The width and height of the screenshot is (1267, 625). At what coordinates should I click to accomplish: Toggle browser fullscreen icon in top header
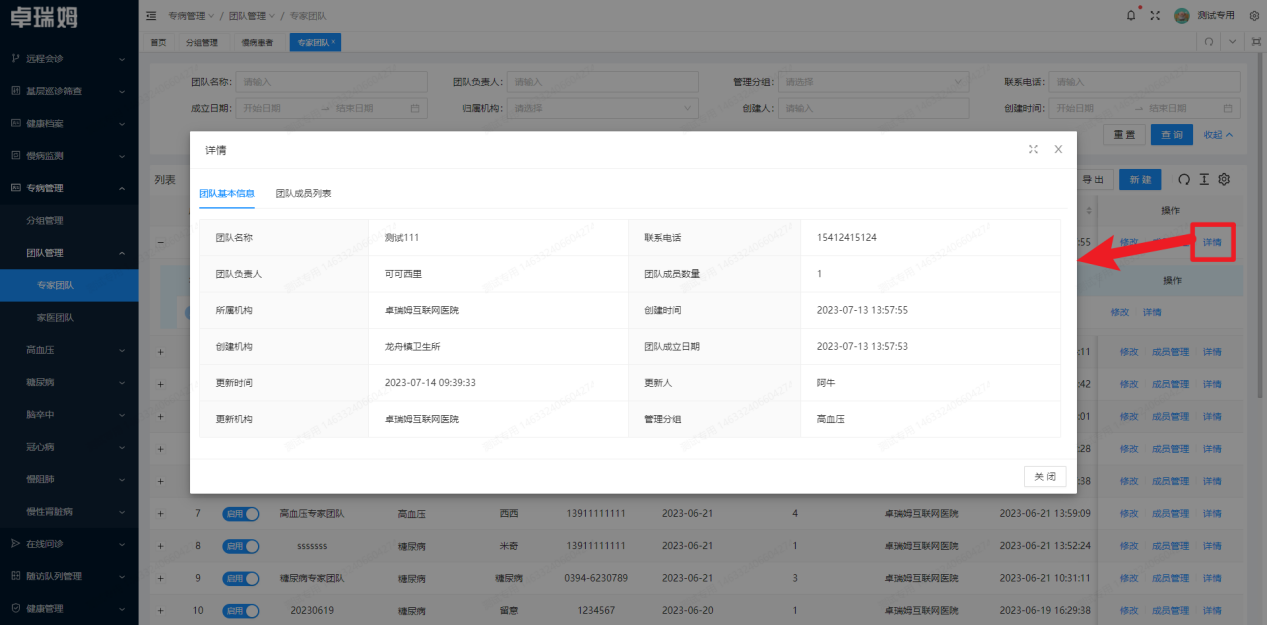[1155, 15]
